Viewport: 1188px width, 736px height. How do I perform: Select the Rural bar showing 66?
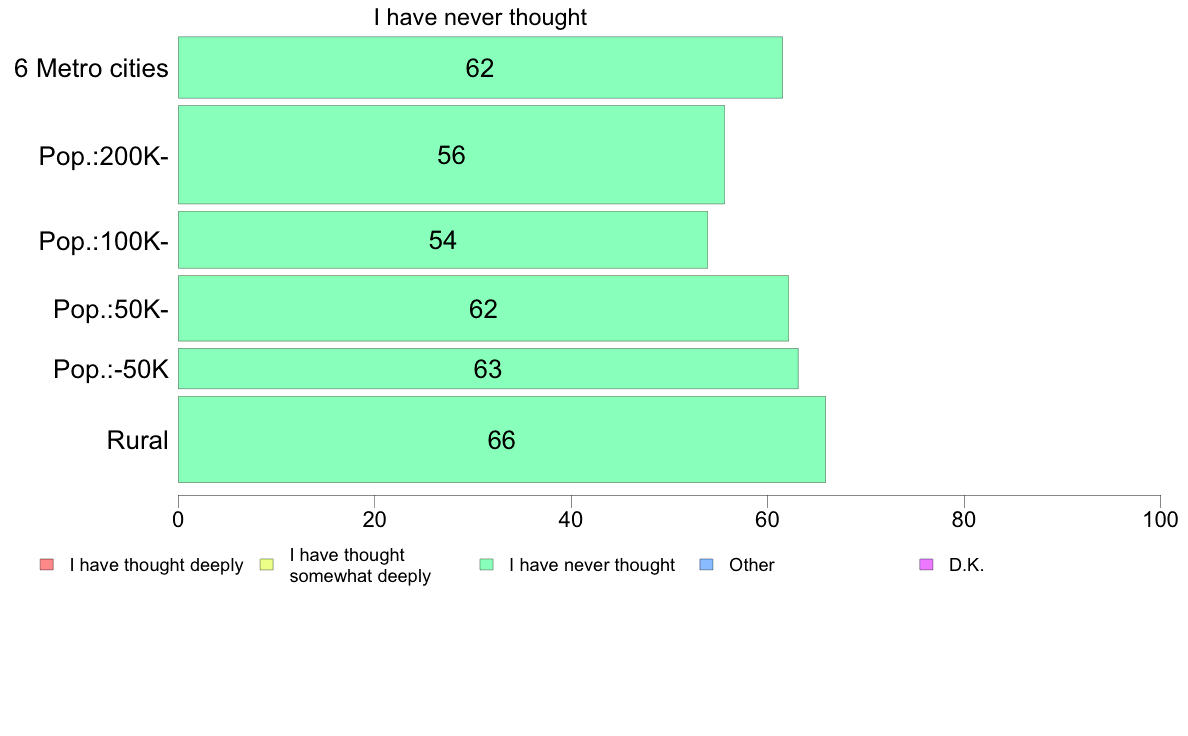[502, 439]
